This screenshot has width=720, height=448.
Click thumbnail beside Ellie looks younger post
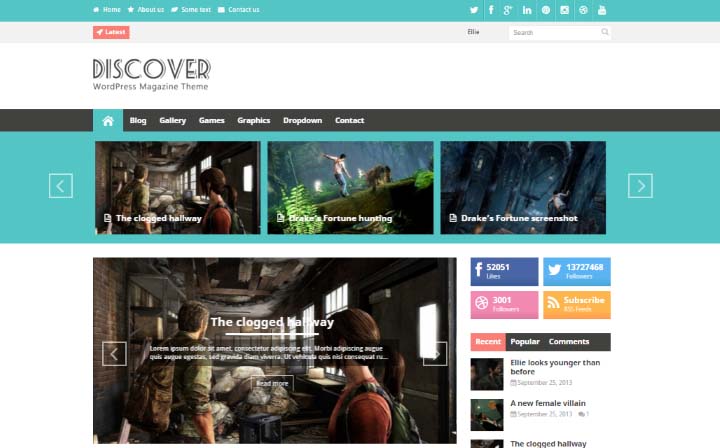pos(487,374)
